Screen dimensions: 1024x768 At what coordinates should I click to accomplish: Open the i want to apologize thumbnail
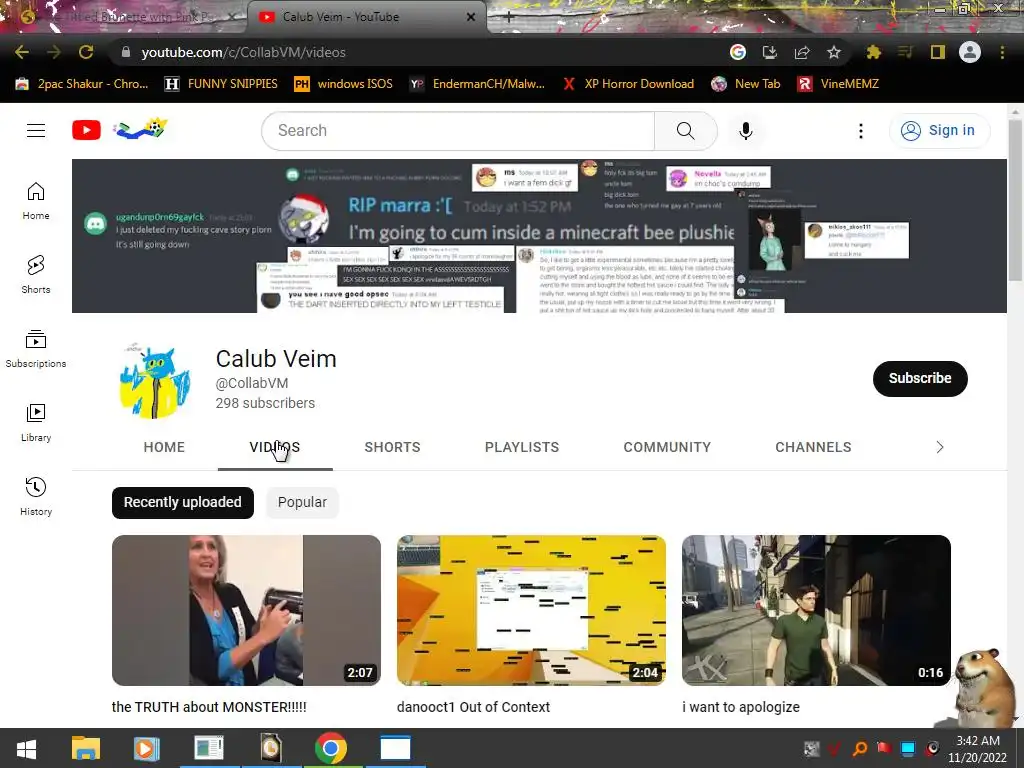816,610
